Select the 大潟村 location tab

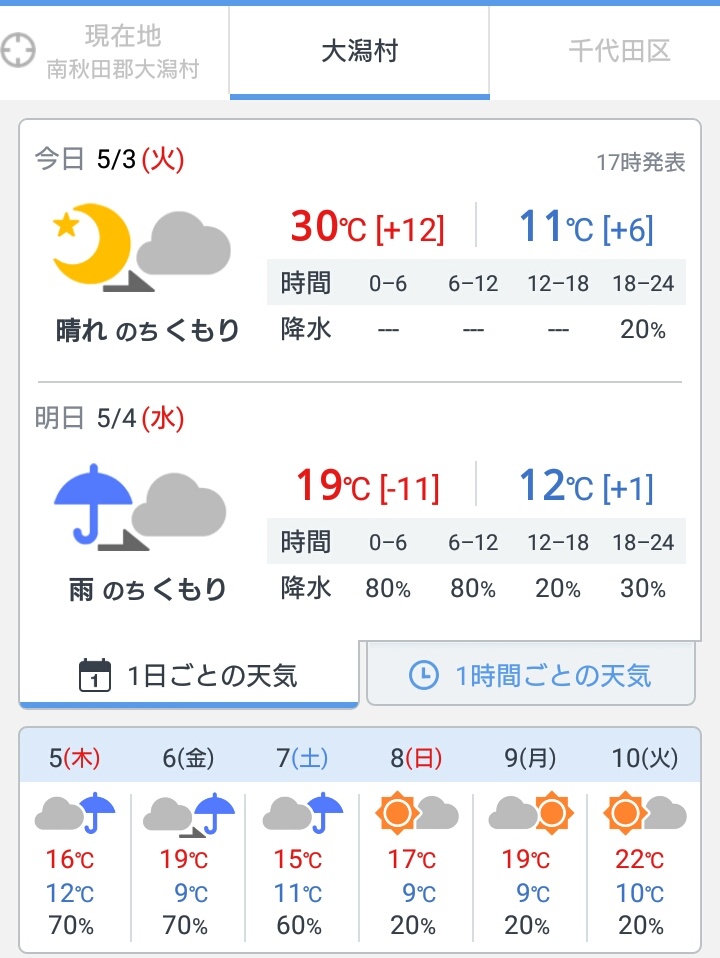coord(359,51)
